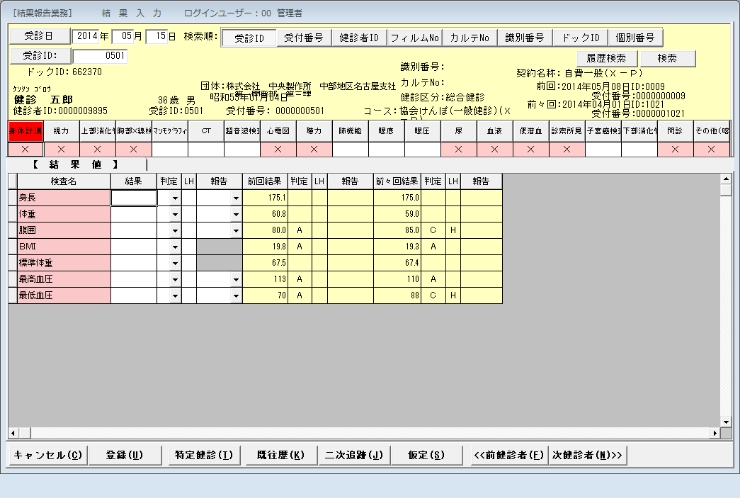Switch to the 問診 tab

(675, 131)
